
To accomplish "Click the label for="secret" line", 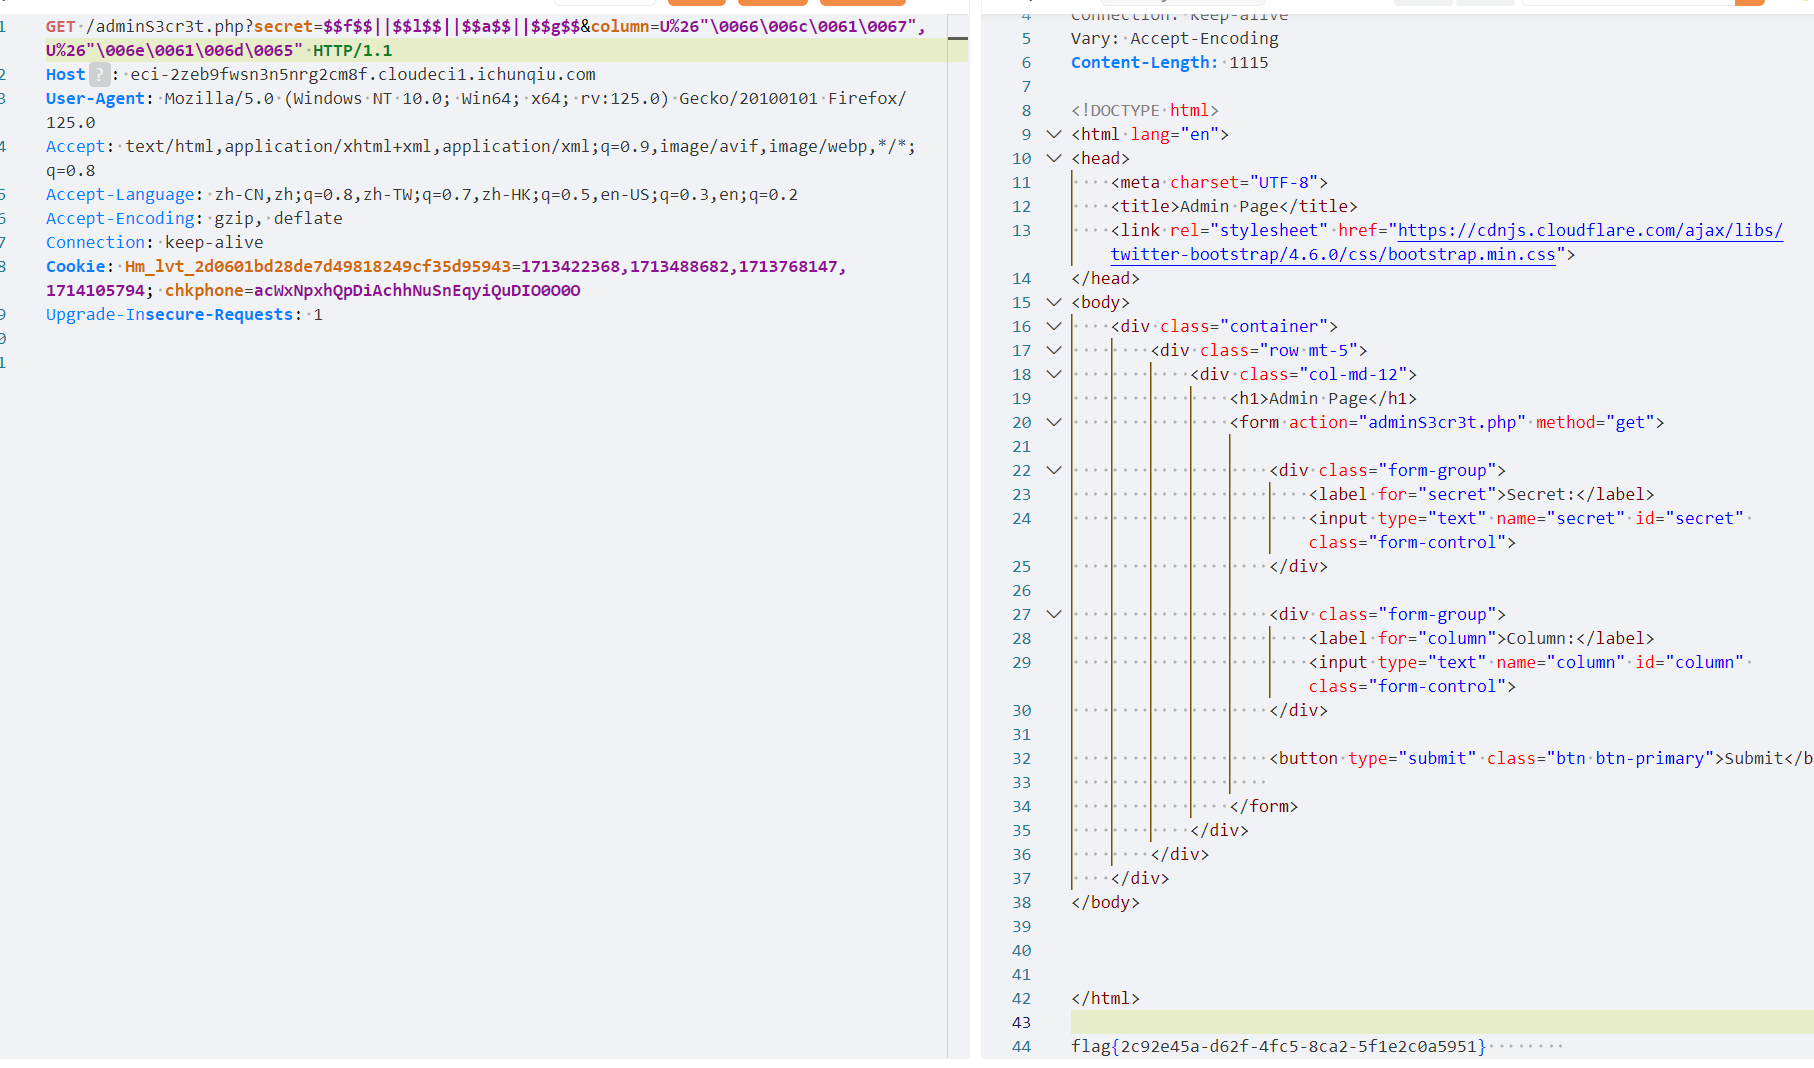I will pyautogui.click(x=1482, y=494).
